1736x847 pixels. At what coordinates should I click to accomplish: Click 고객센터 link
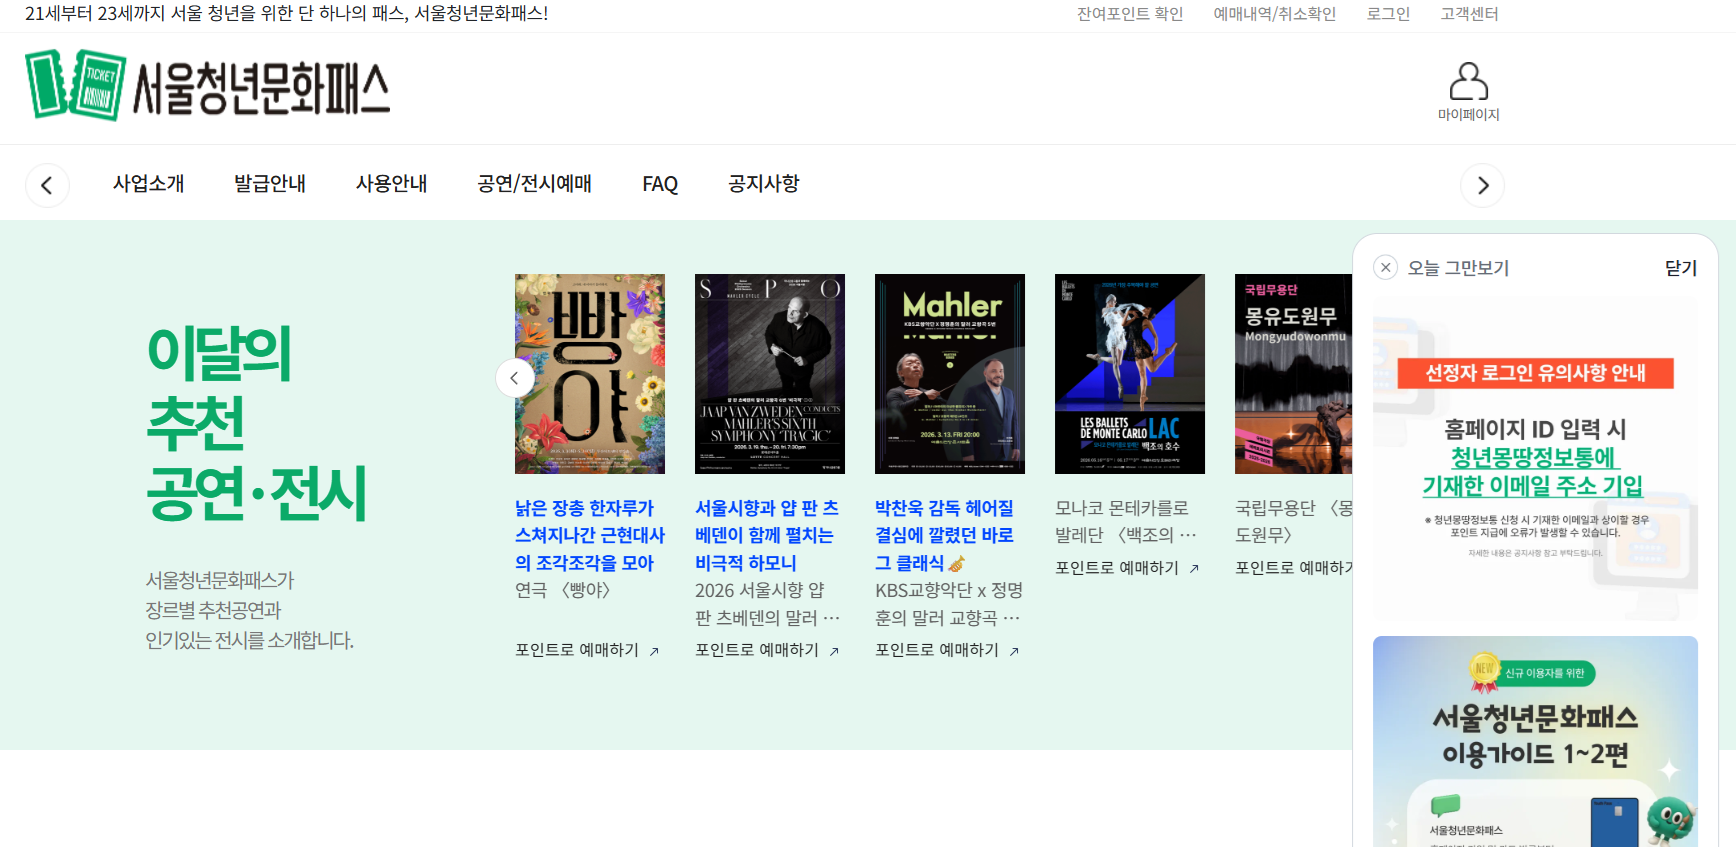click(1469, 14)
